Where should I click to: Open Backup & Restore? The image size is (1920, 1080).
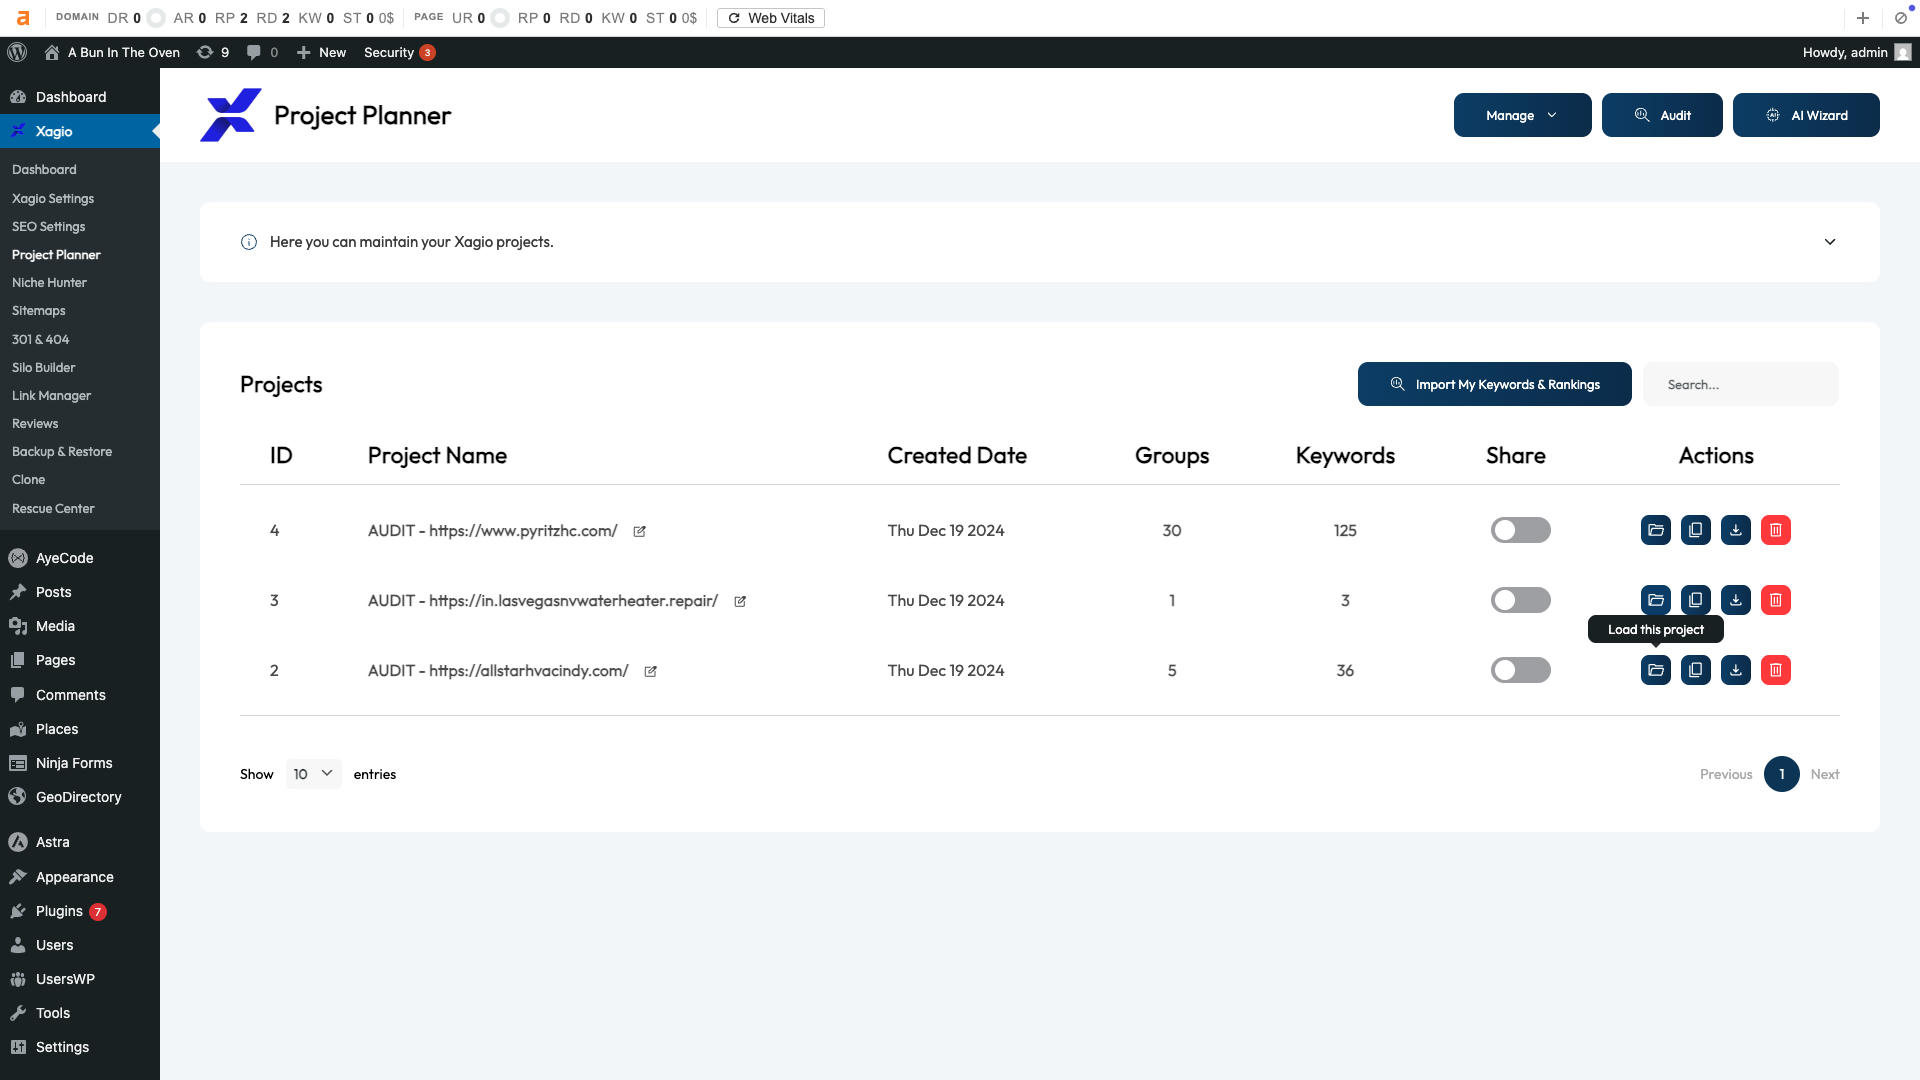click(x=62, y=451)
